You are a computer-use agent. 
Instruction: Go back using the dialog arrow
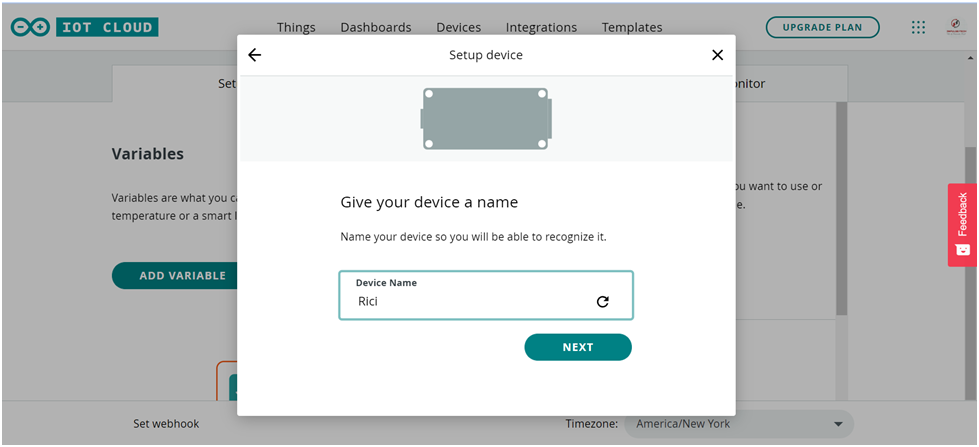coord(255,55)
